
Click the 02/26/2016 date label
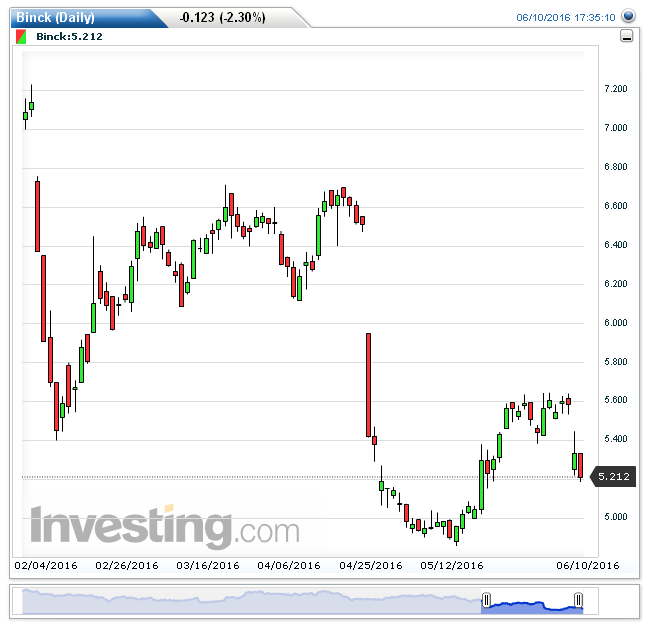pyautogui.click(x=127, y=565)
